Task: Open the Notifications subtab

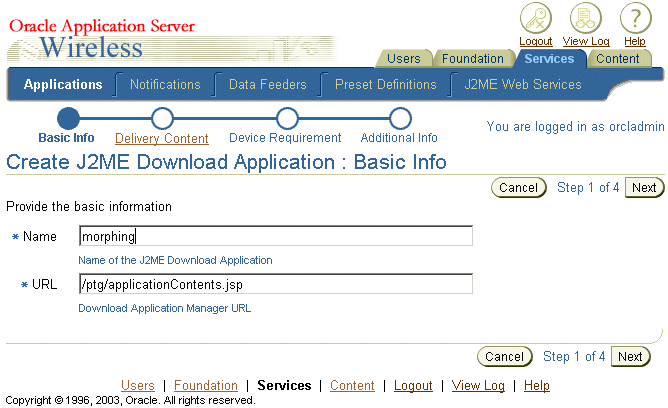Action: click(x=165, y=84)
